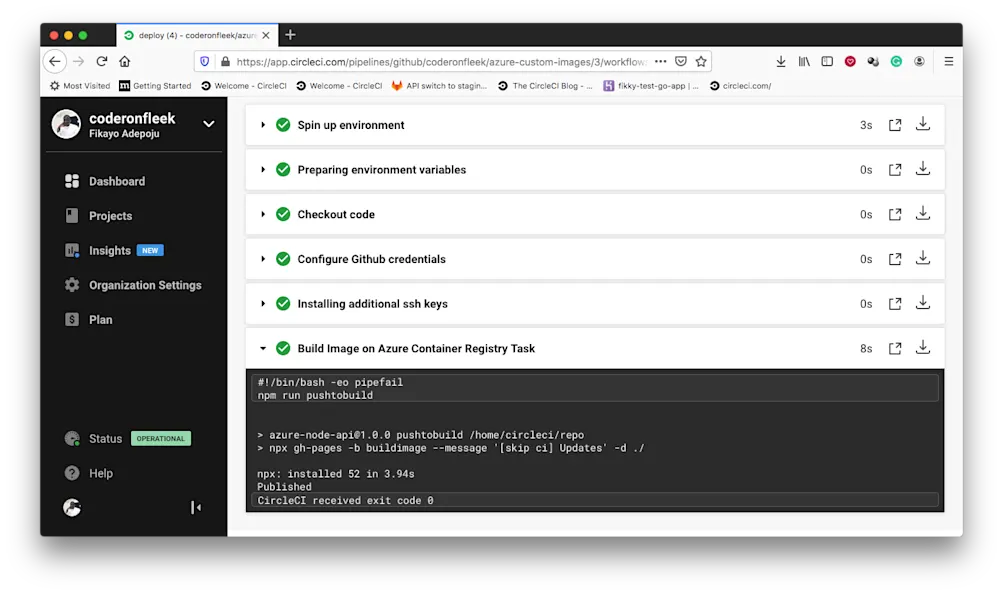Image resolution: width=1003 pixels, height=594 pixels.
Task: Open Checkout code step in new tab
Action: click(894, 215)
